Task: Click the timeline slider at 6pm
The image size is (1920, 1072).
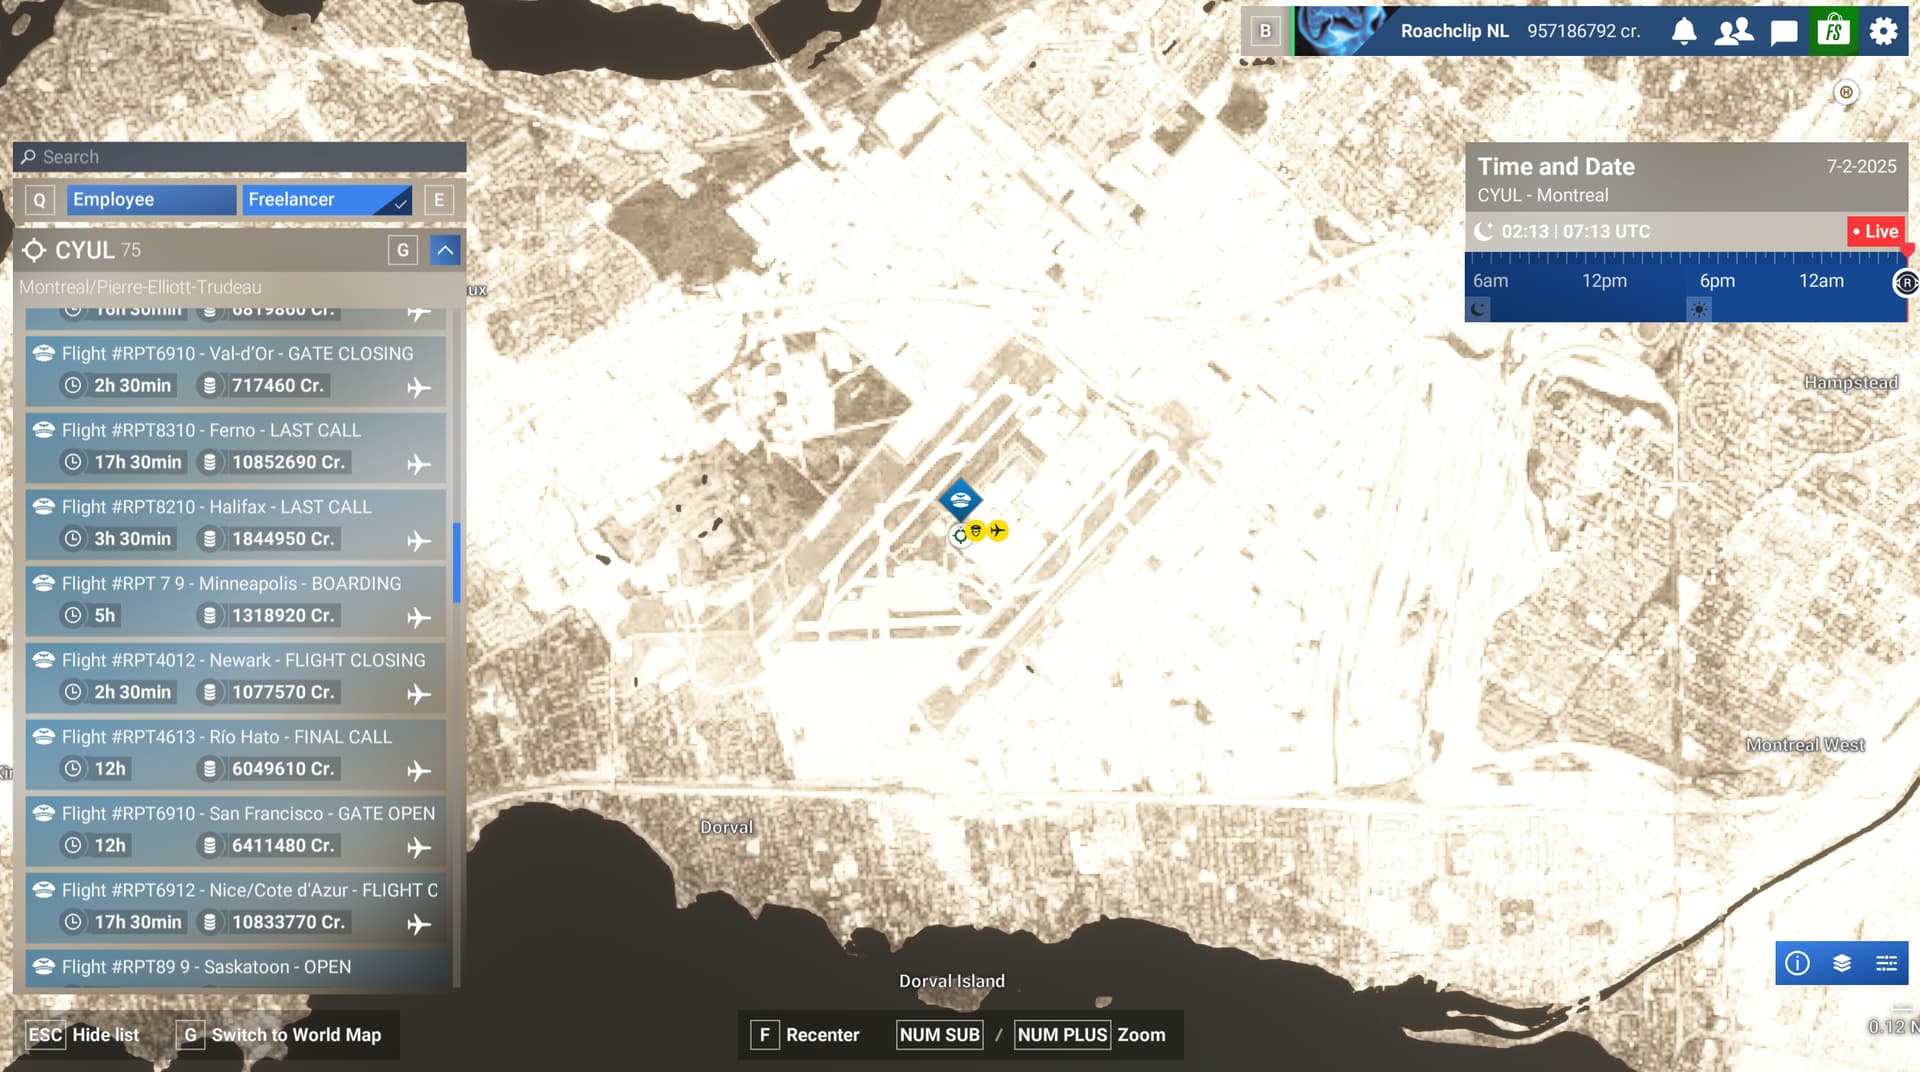Action: point(1717,281)
